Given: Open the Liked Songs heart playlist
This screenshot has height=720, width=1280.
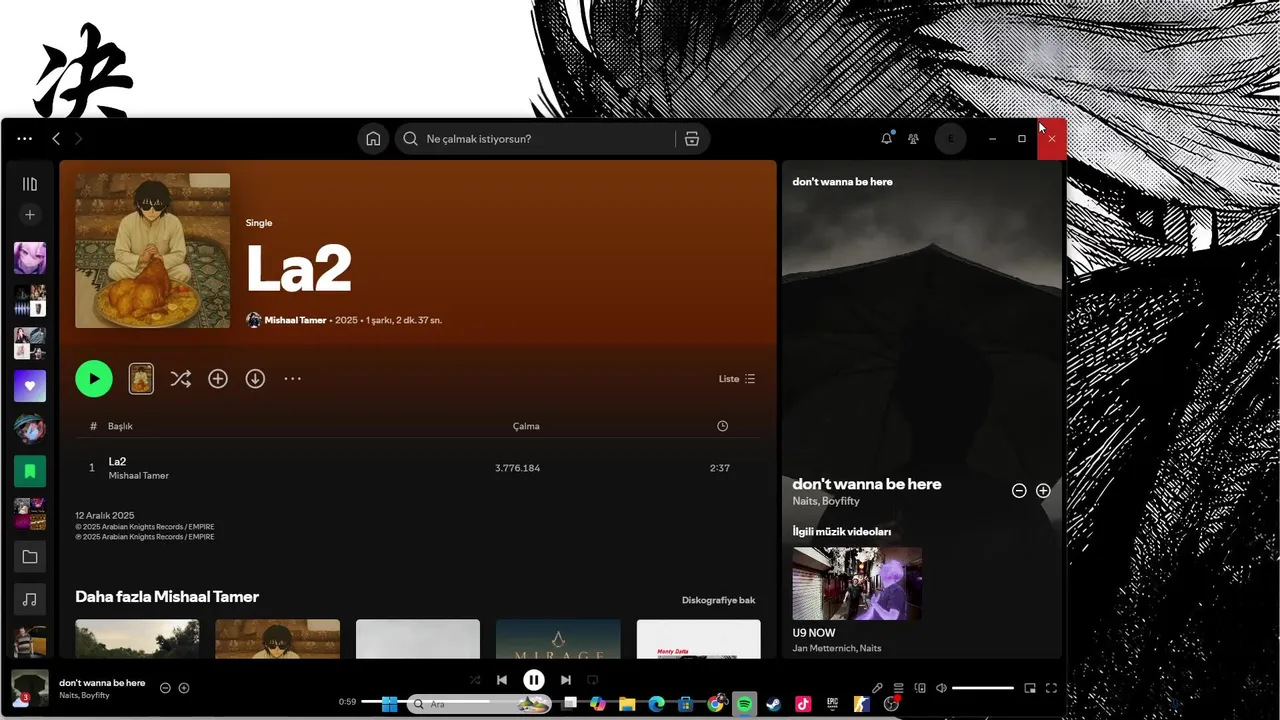Looking at the screenshot, I should [30, 386].
